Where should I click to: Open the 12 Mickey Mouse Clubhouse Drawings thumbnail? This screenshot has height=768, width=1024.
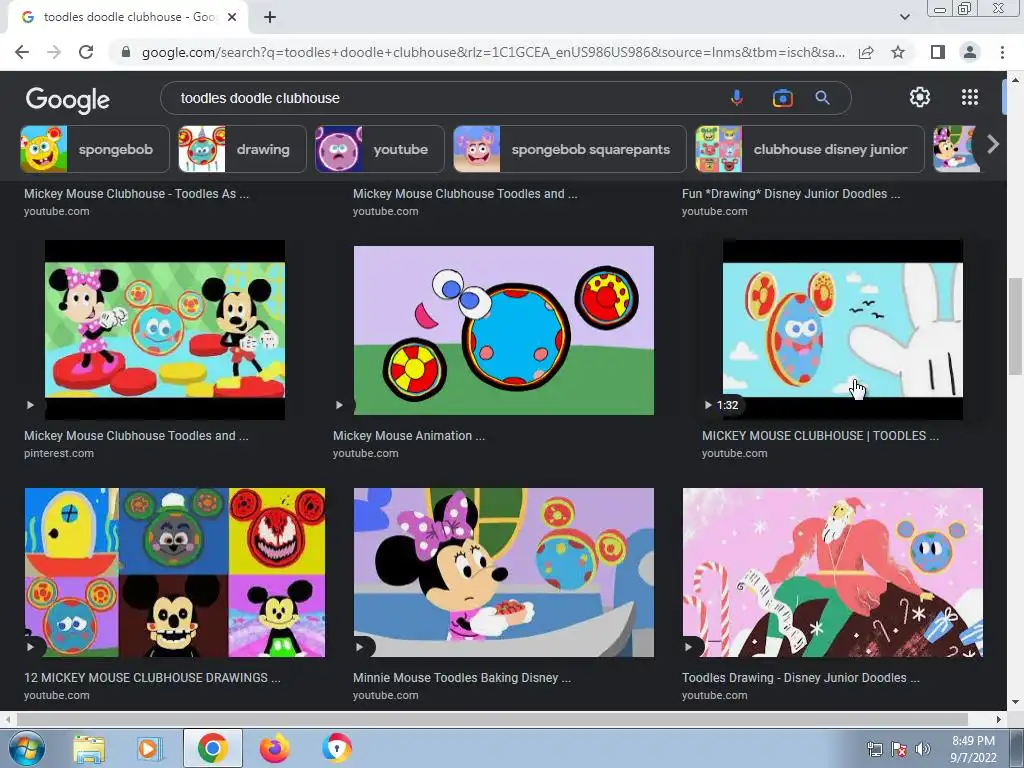coord(175,572)
